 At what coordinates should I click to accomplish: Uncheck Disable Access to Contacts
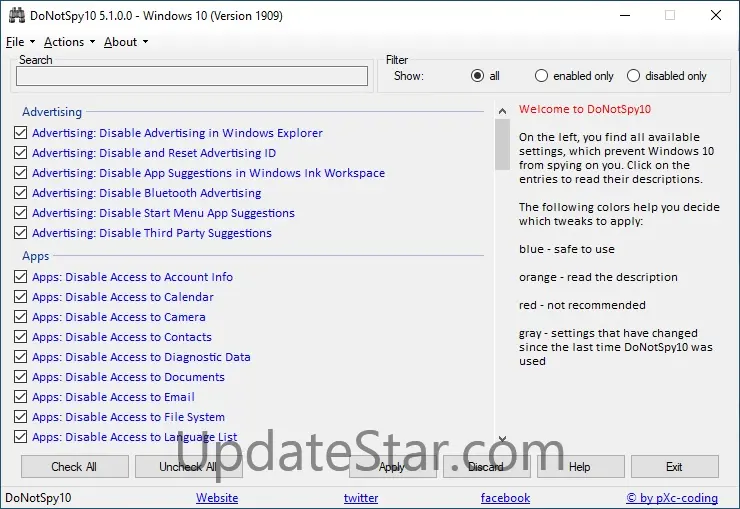[x=20, y=337]
